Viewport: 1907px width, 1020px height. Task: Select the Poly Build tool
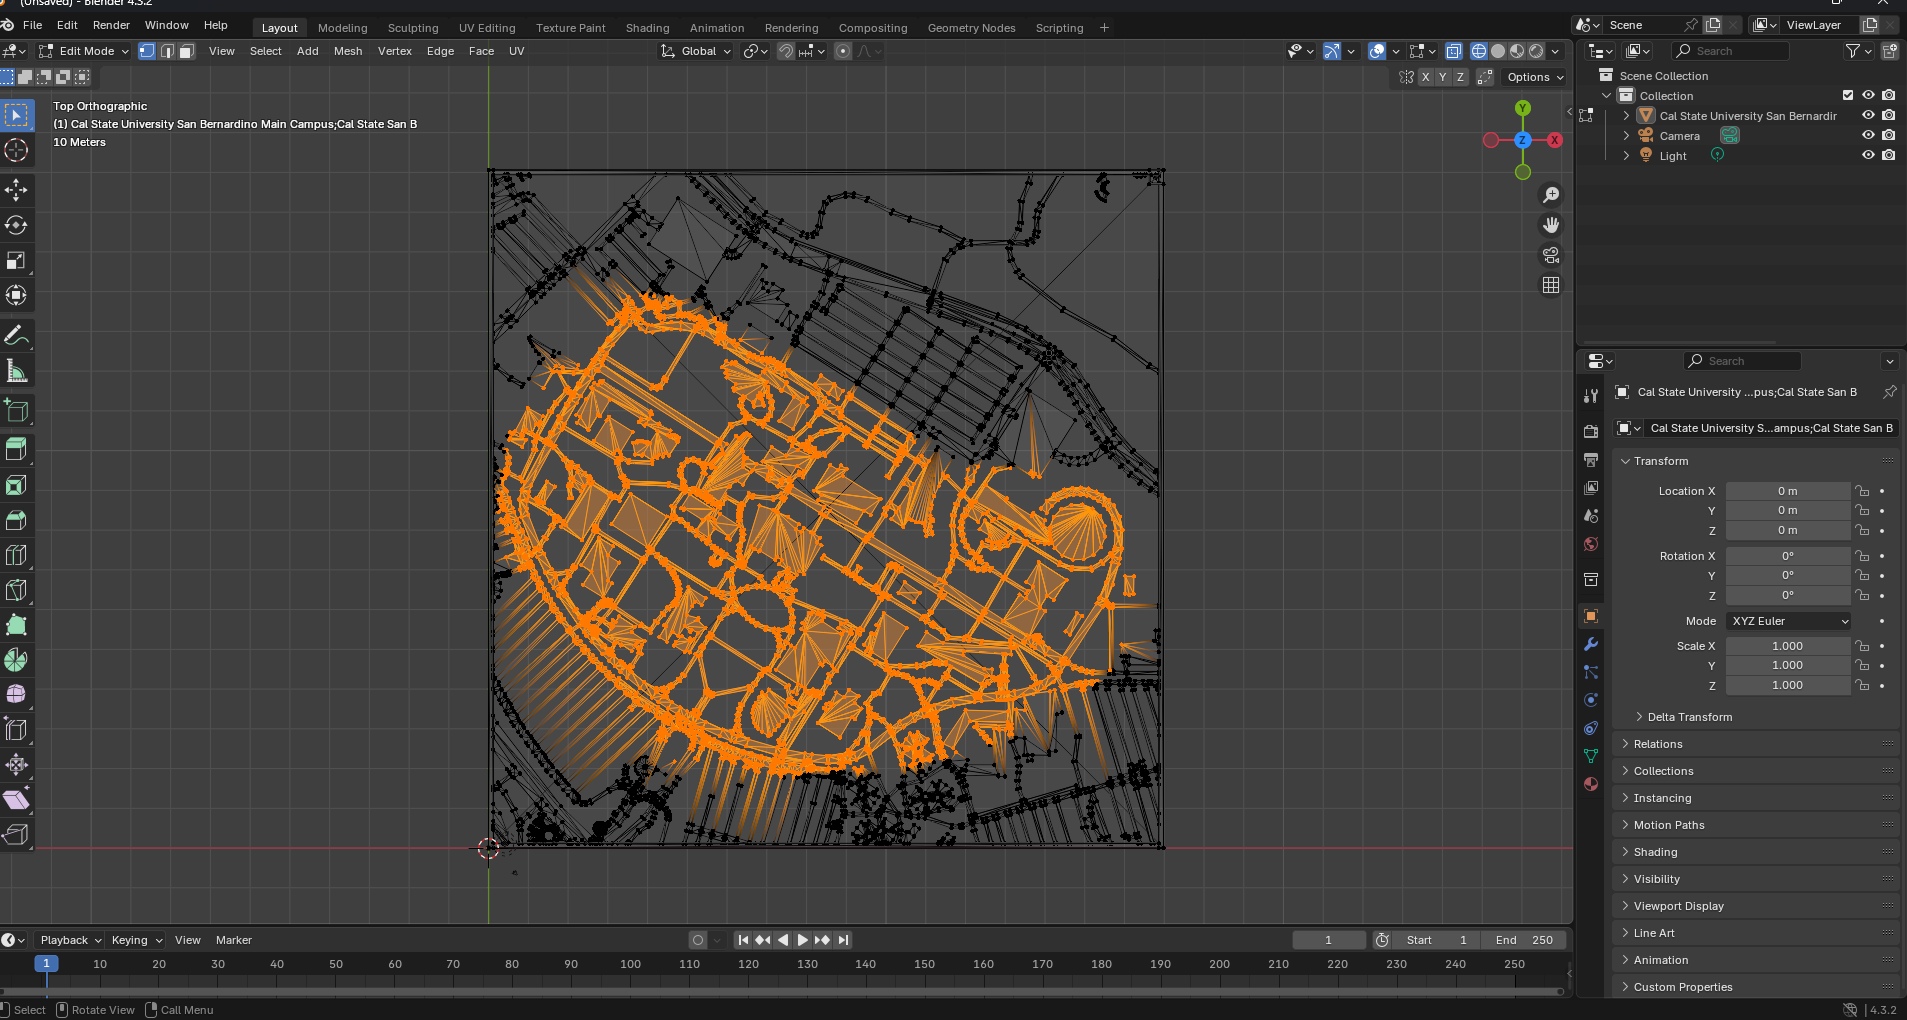pyautogui.click(x=16, y=625)
